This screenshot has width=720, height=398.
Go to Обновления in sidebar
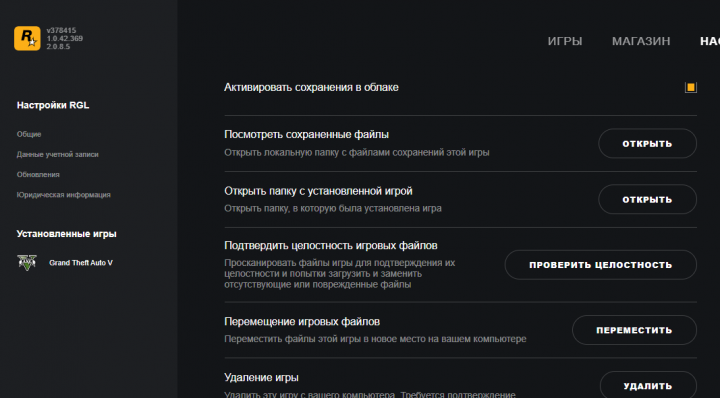pos(38,174)
